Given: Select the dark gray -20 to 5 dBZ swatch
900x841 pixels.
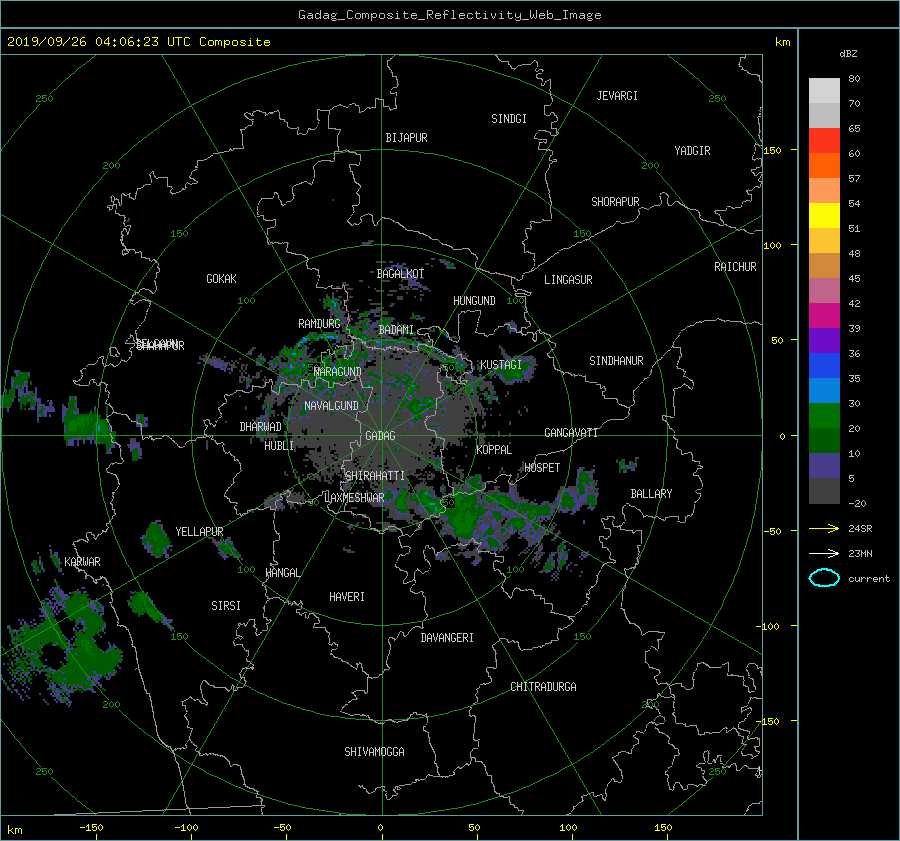Looking at the screenshot, I should tap(824, 490).
